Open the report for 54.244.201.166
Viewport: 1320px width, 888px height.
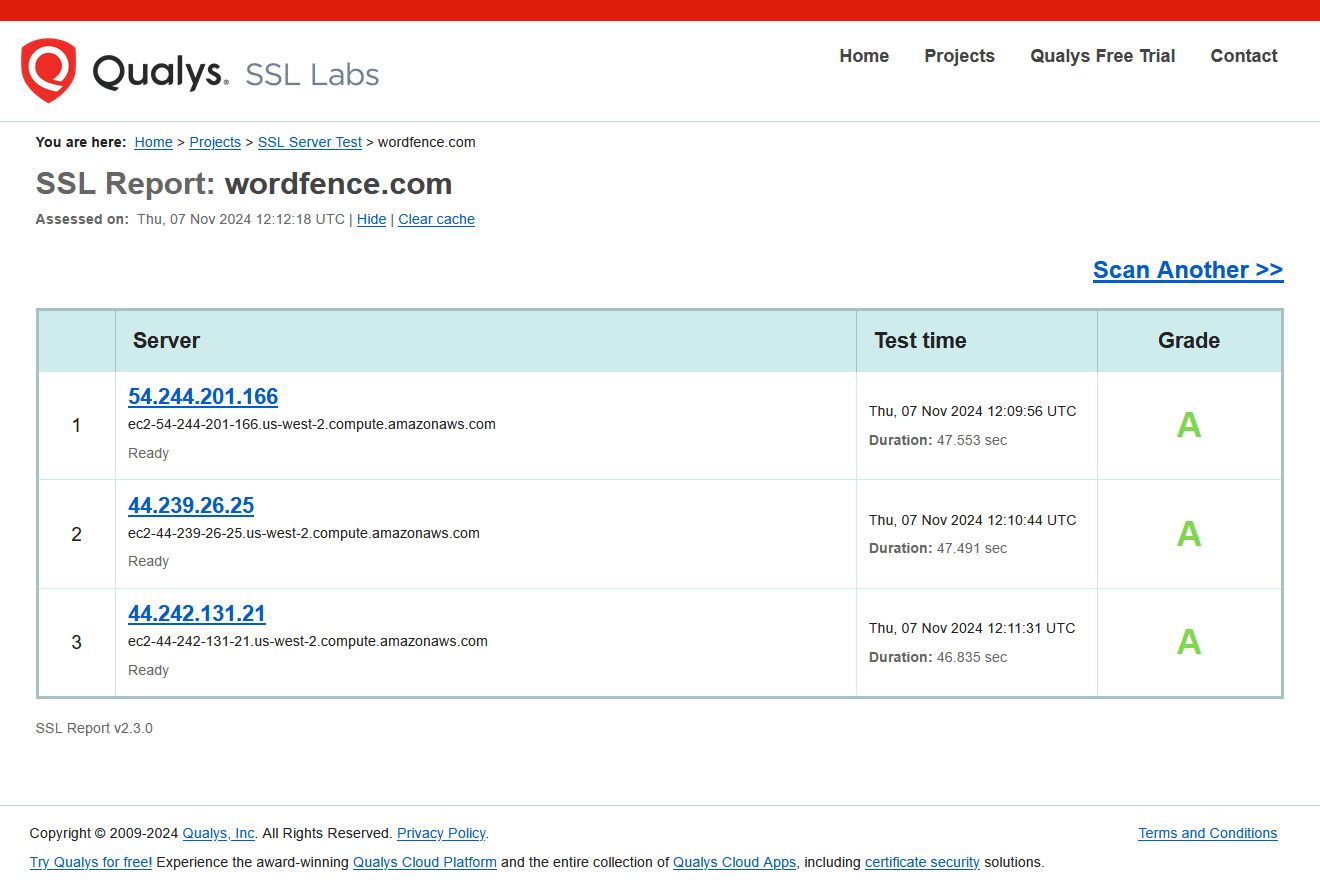pos(203,396)
